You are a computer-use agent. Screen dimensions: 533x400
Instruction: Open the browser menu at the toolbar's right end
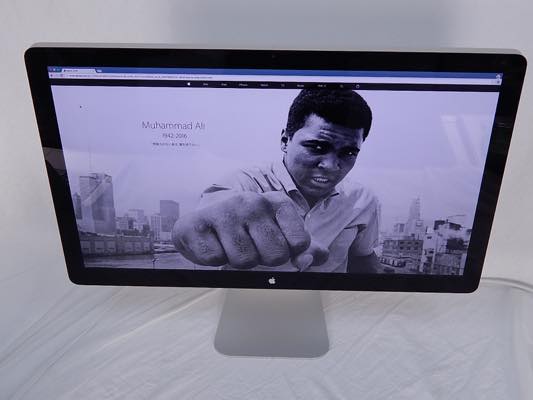499,82
